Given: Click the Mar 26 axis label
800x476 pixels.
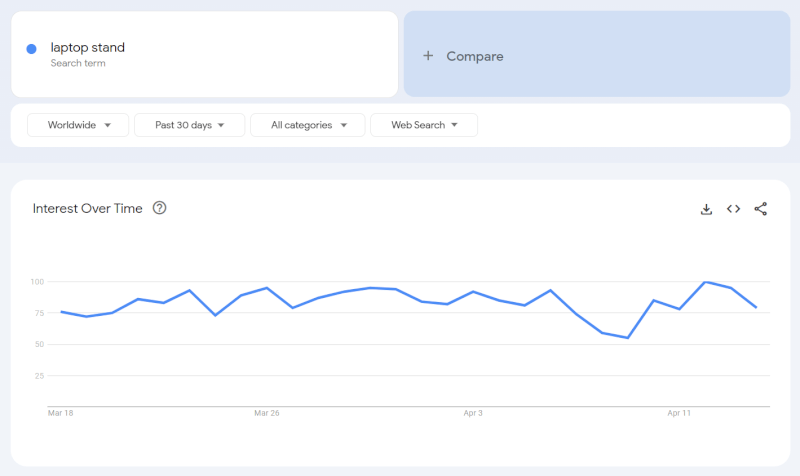Looking at the screenshot, I should click(267, 413).
